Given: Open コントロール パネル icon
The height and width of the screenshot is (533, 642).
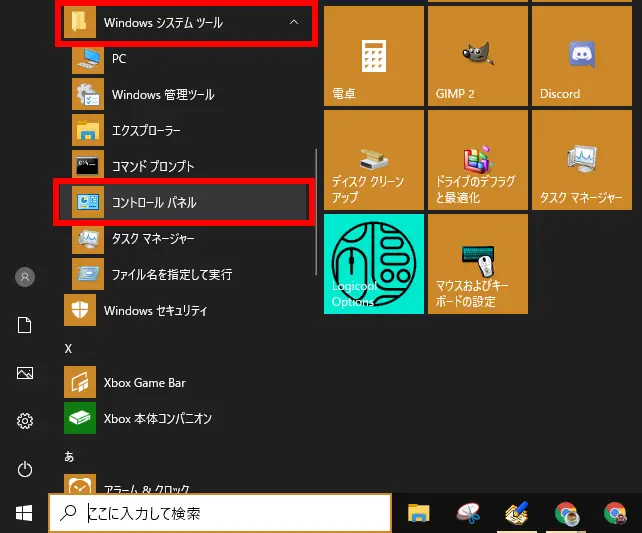Looking at the screenshot, I should tap(88, 202).
